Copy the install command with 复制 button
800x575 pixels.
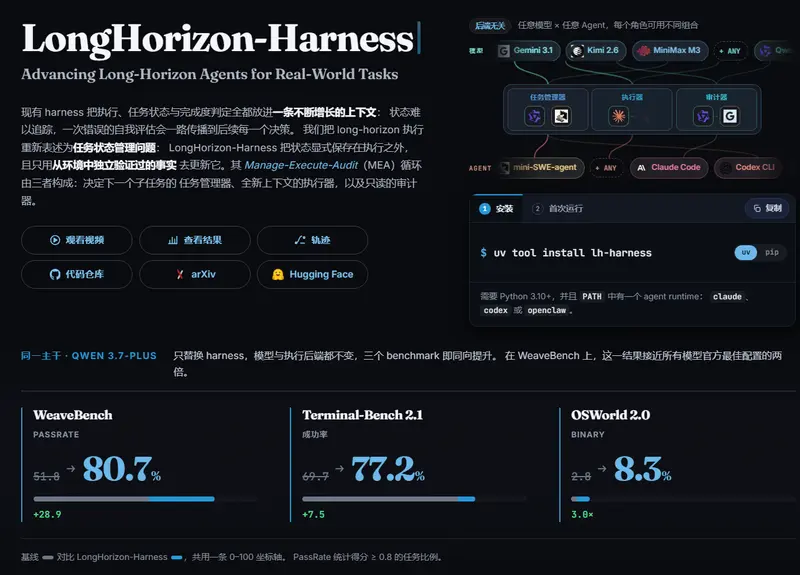coord(767,208)
